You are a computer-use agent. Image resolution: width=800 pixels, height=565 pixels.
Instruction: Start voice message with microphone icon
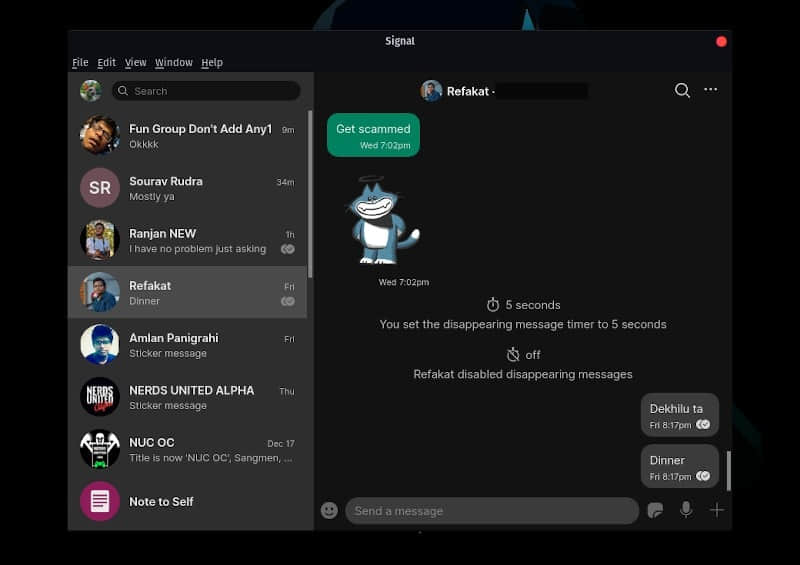[x=686, y=510]
